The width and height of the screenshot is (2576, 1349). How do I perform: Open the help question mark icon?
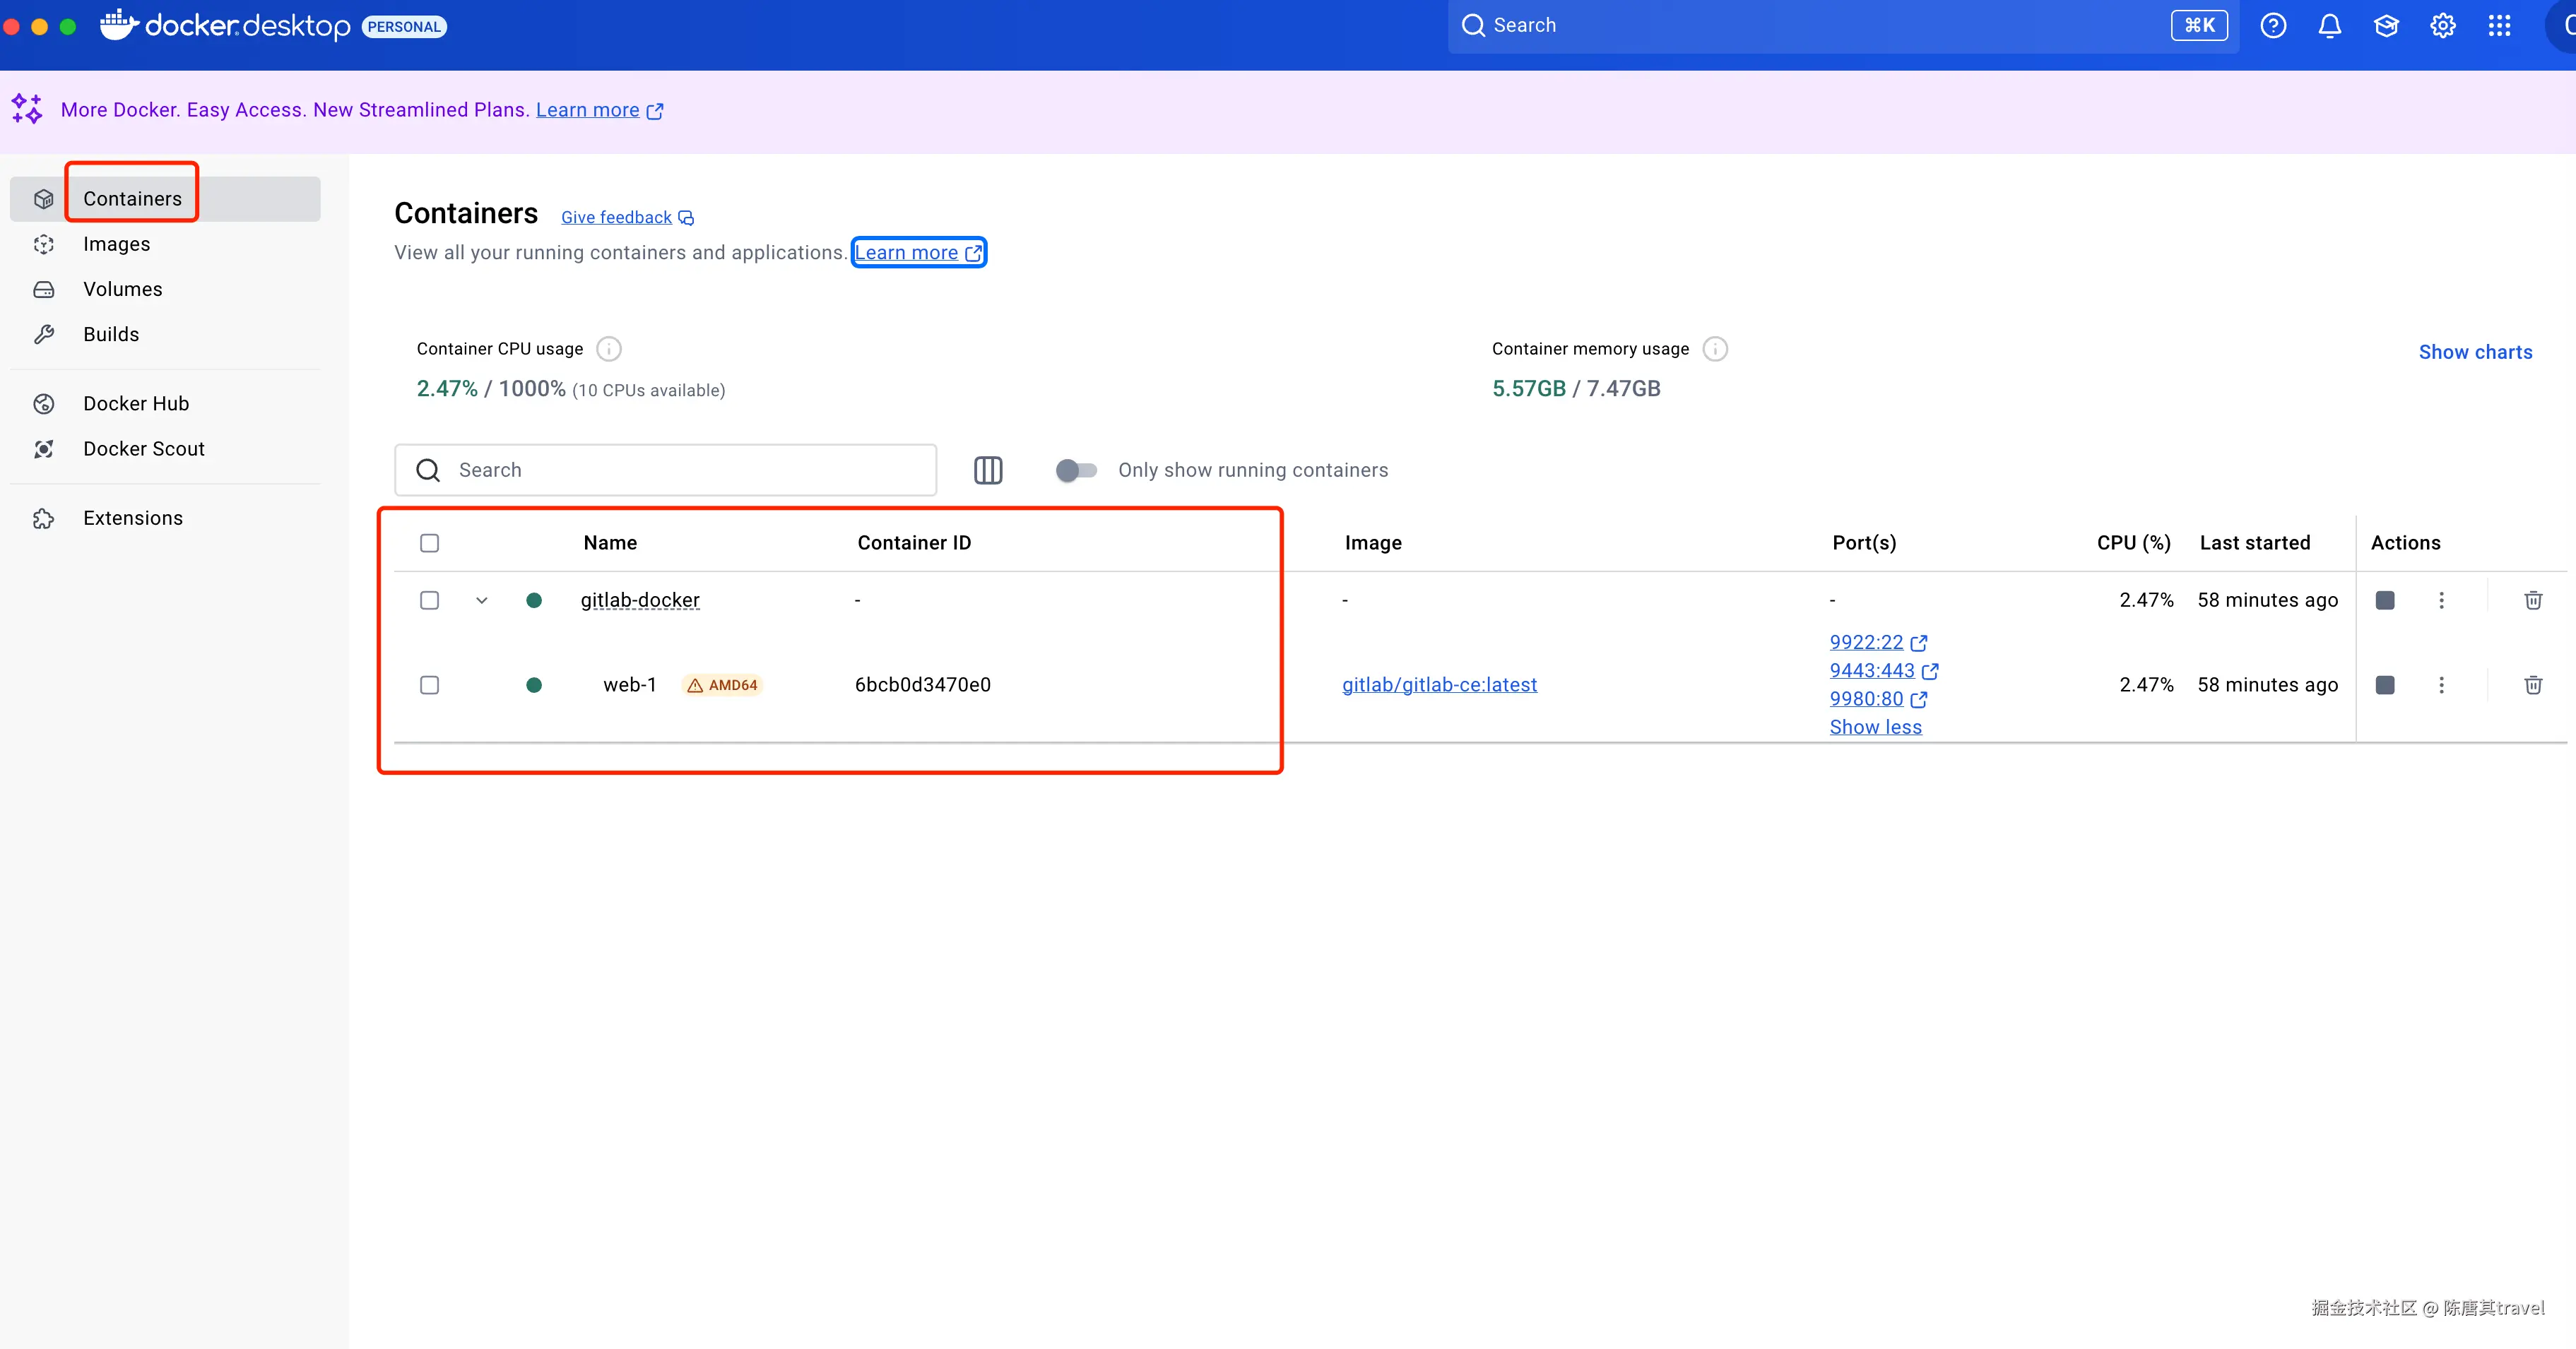(x=2273, y=26)
